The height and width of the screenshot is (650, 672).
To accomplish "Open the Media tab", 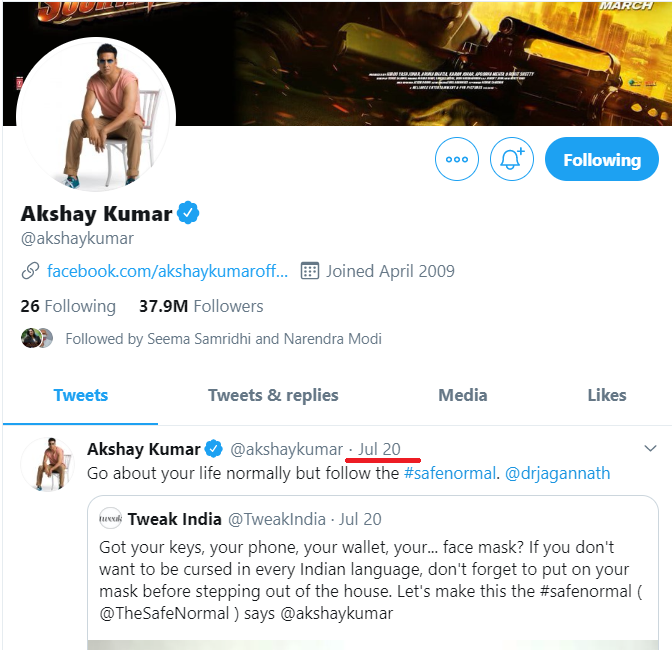I will [462, 395].
